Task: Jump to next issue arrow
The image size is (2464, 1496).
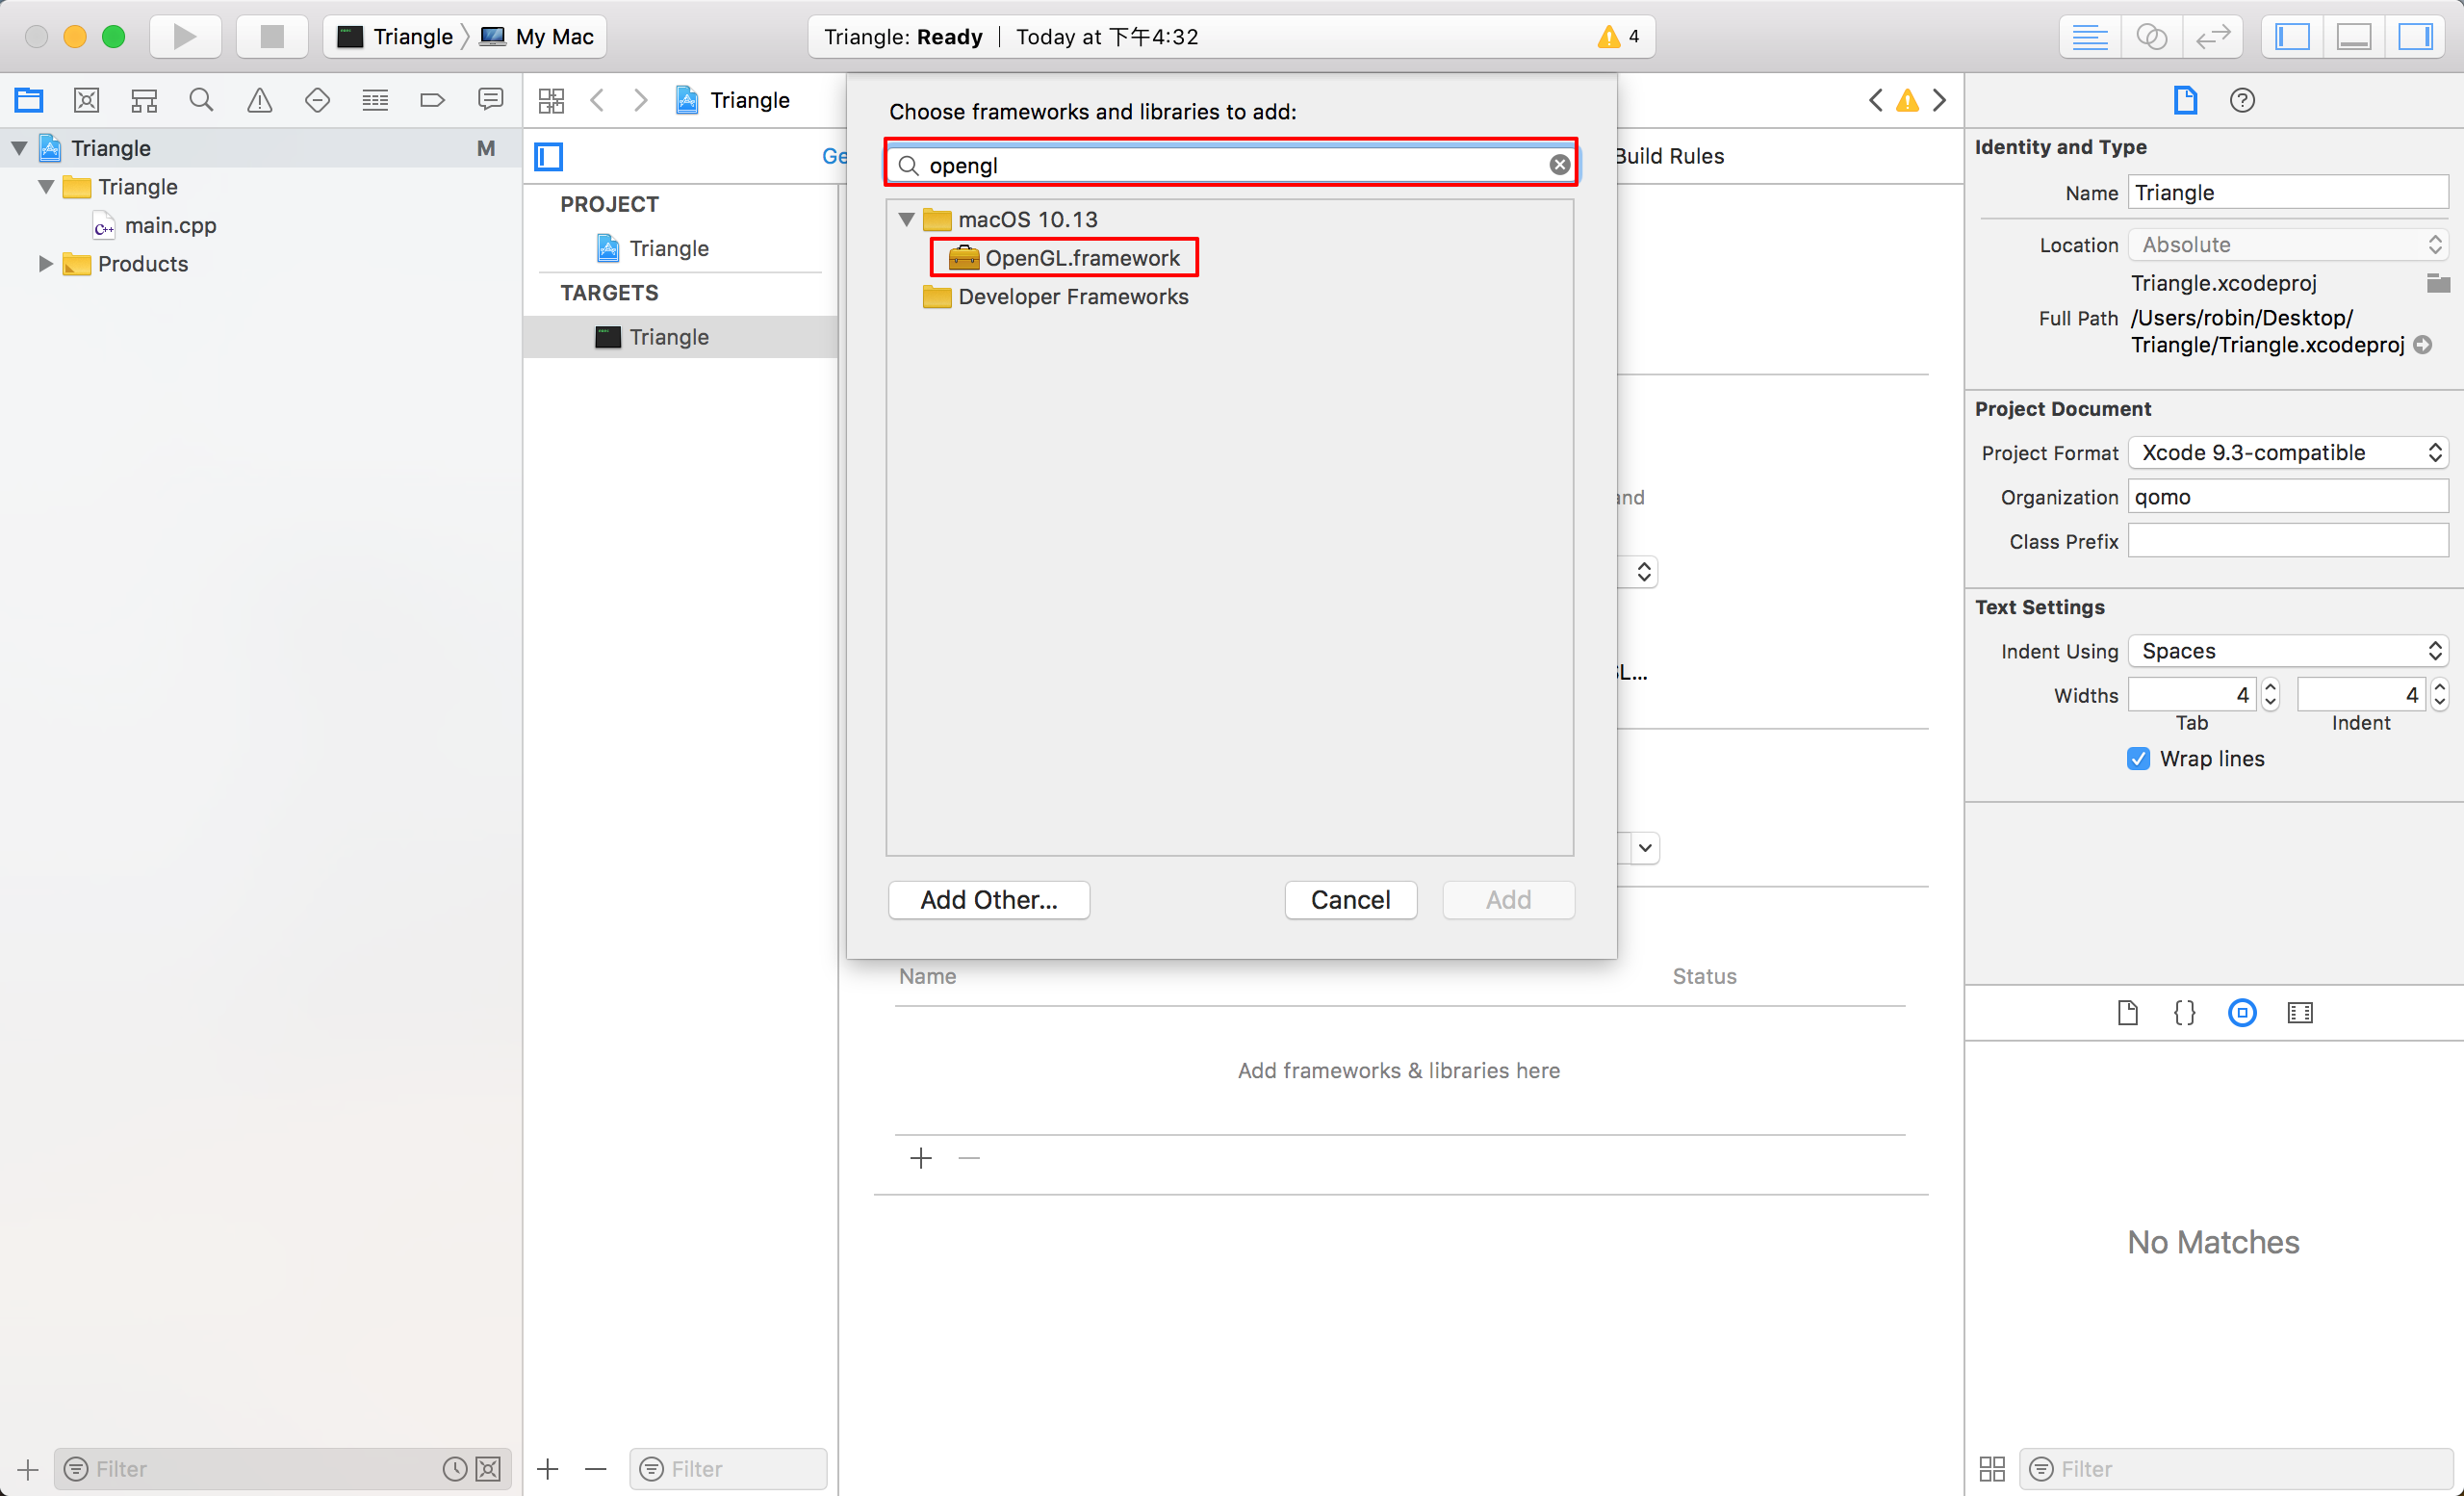Action: pyautogui.click(x=1940, y=100)
